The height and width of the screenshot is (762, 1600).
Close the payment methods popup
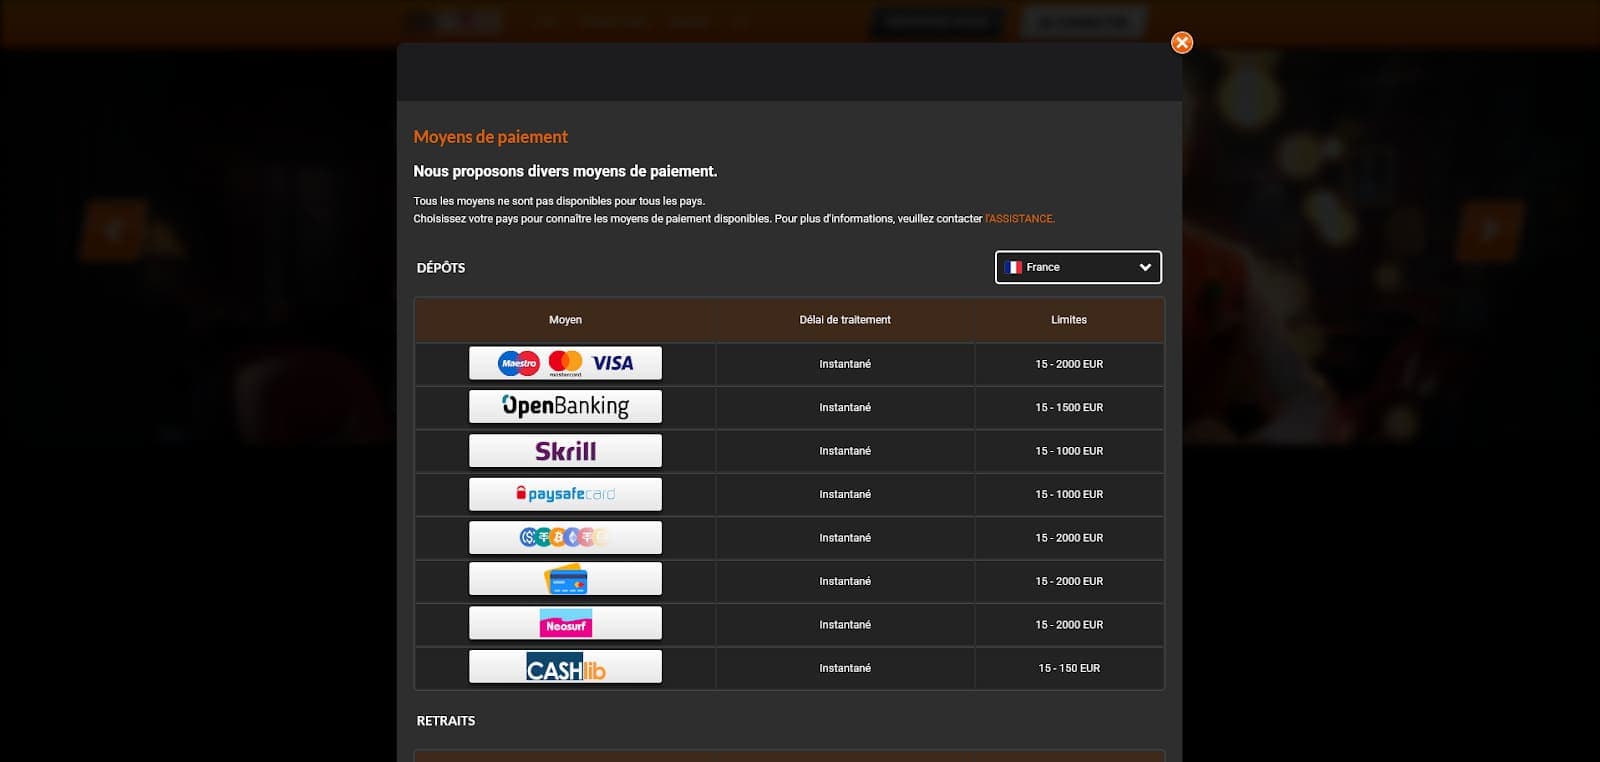[x=1182, y=43]
